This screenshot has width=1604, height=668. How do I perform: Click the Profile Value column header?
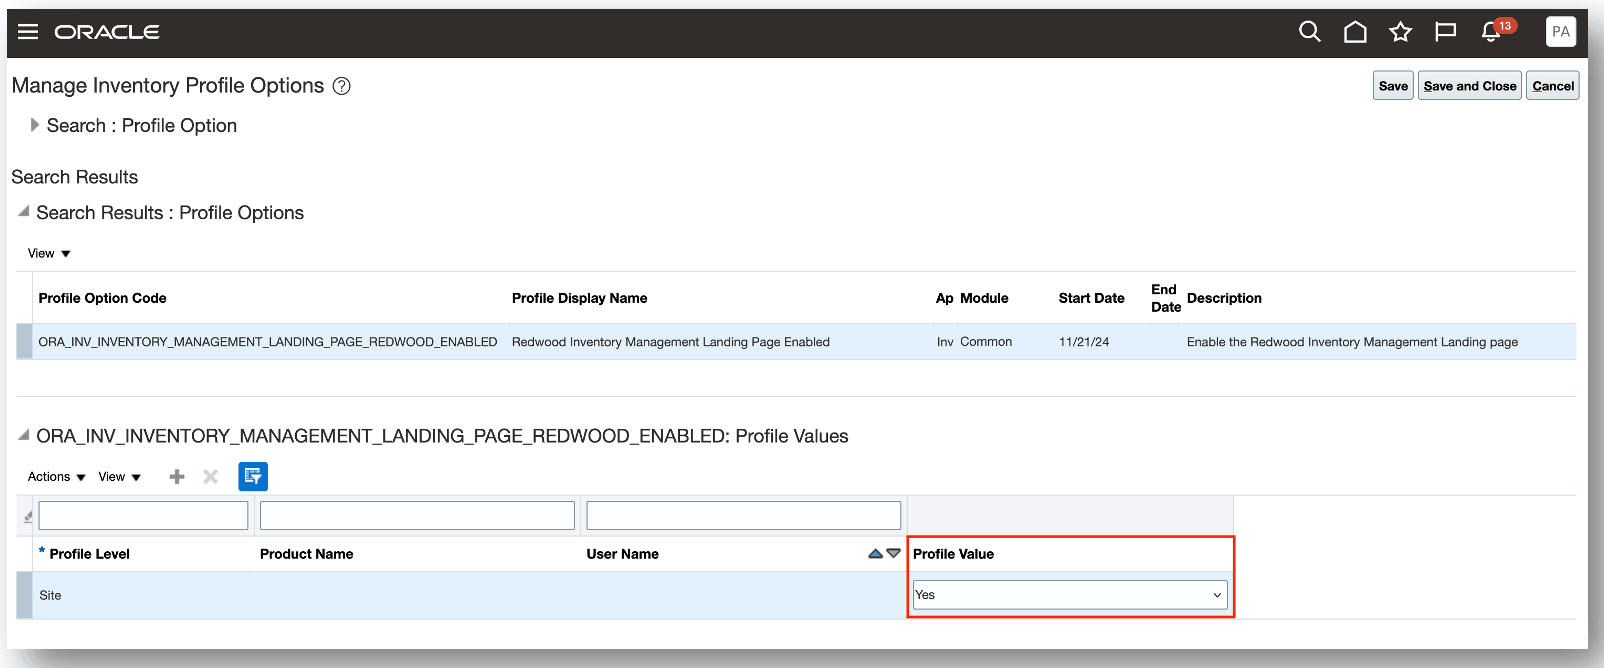tap(953, 554)
